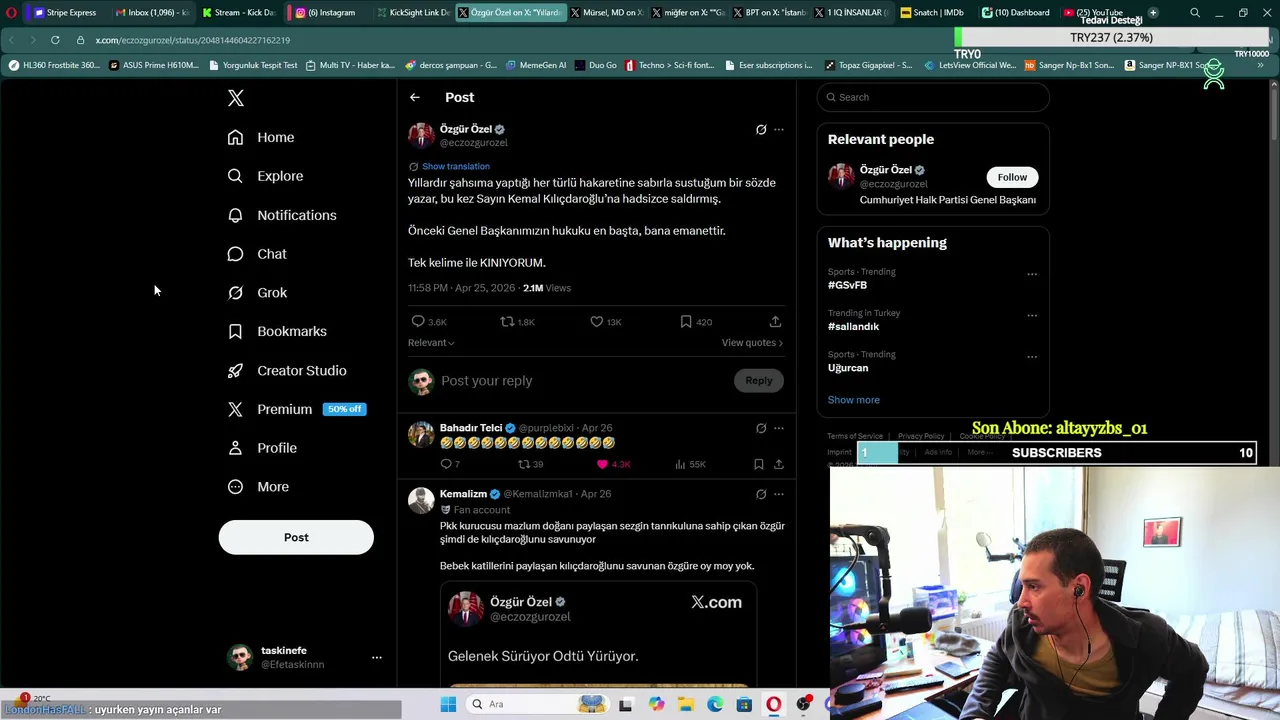Screen dimensions: 1280x720
Task: Switch to the Stripe Express tab
Action: click(x=66, y=12)
